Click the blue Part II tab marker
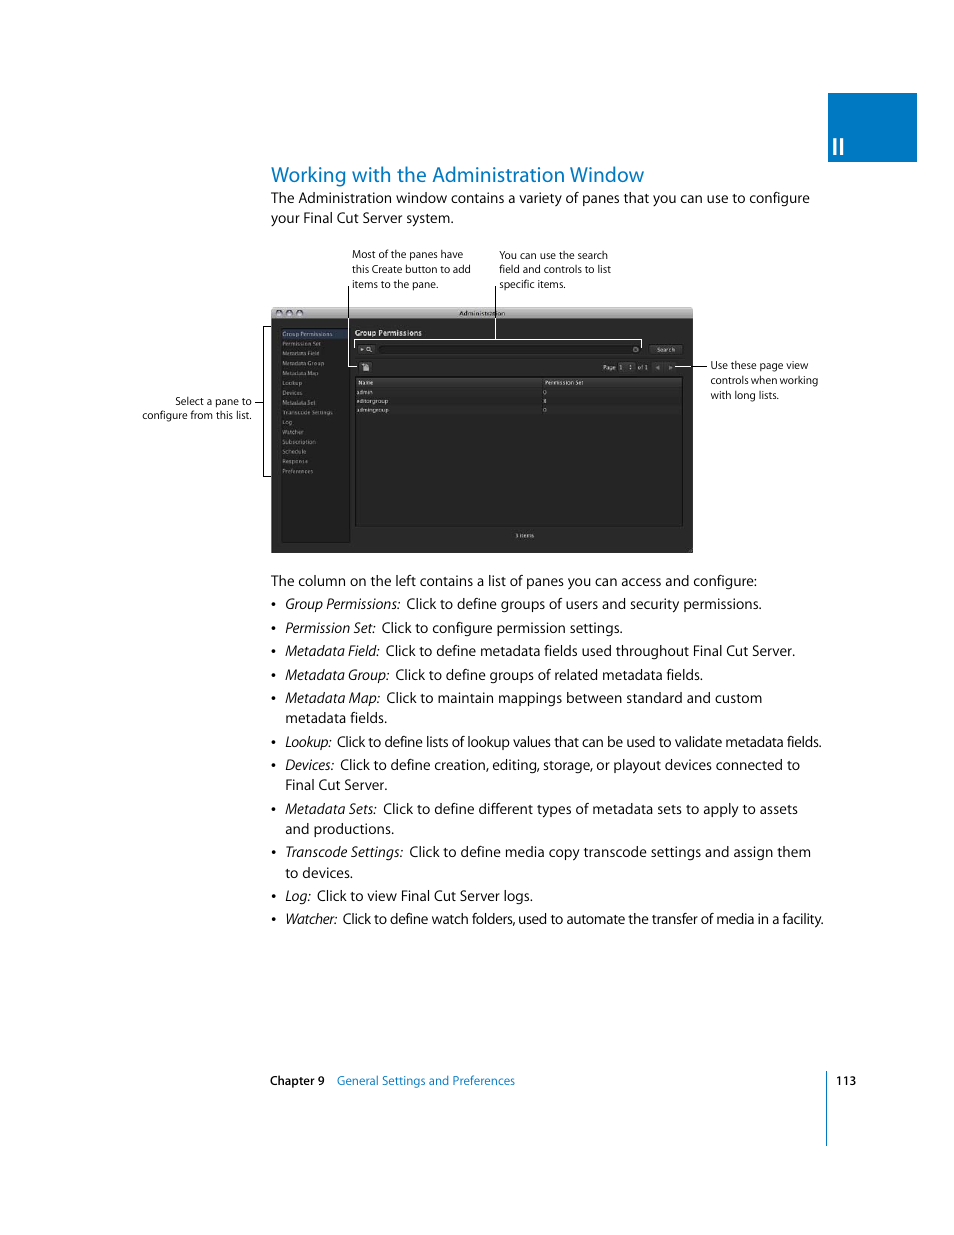This screenshot has height=1235, width=954. click(x=872, y=127)
